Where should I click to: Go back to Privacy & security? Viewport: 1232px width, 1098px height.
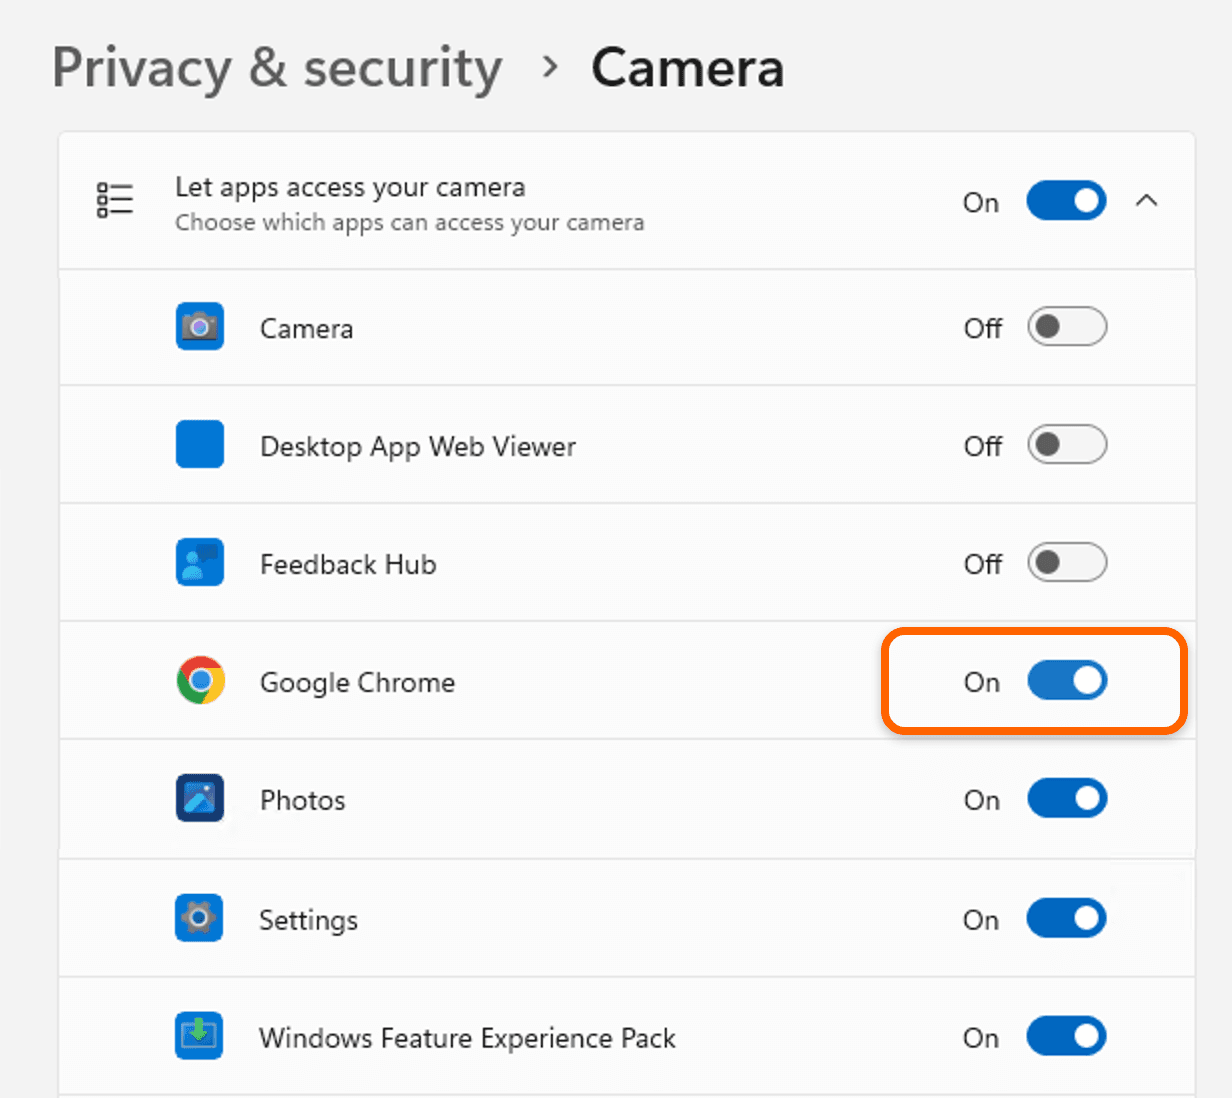click(x=277, y=69)
